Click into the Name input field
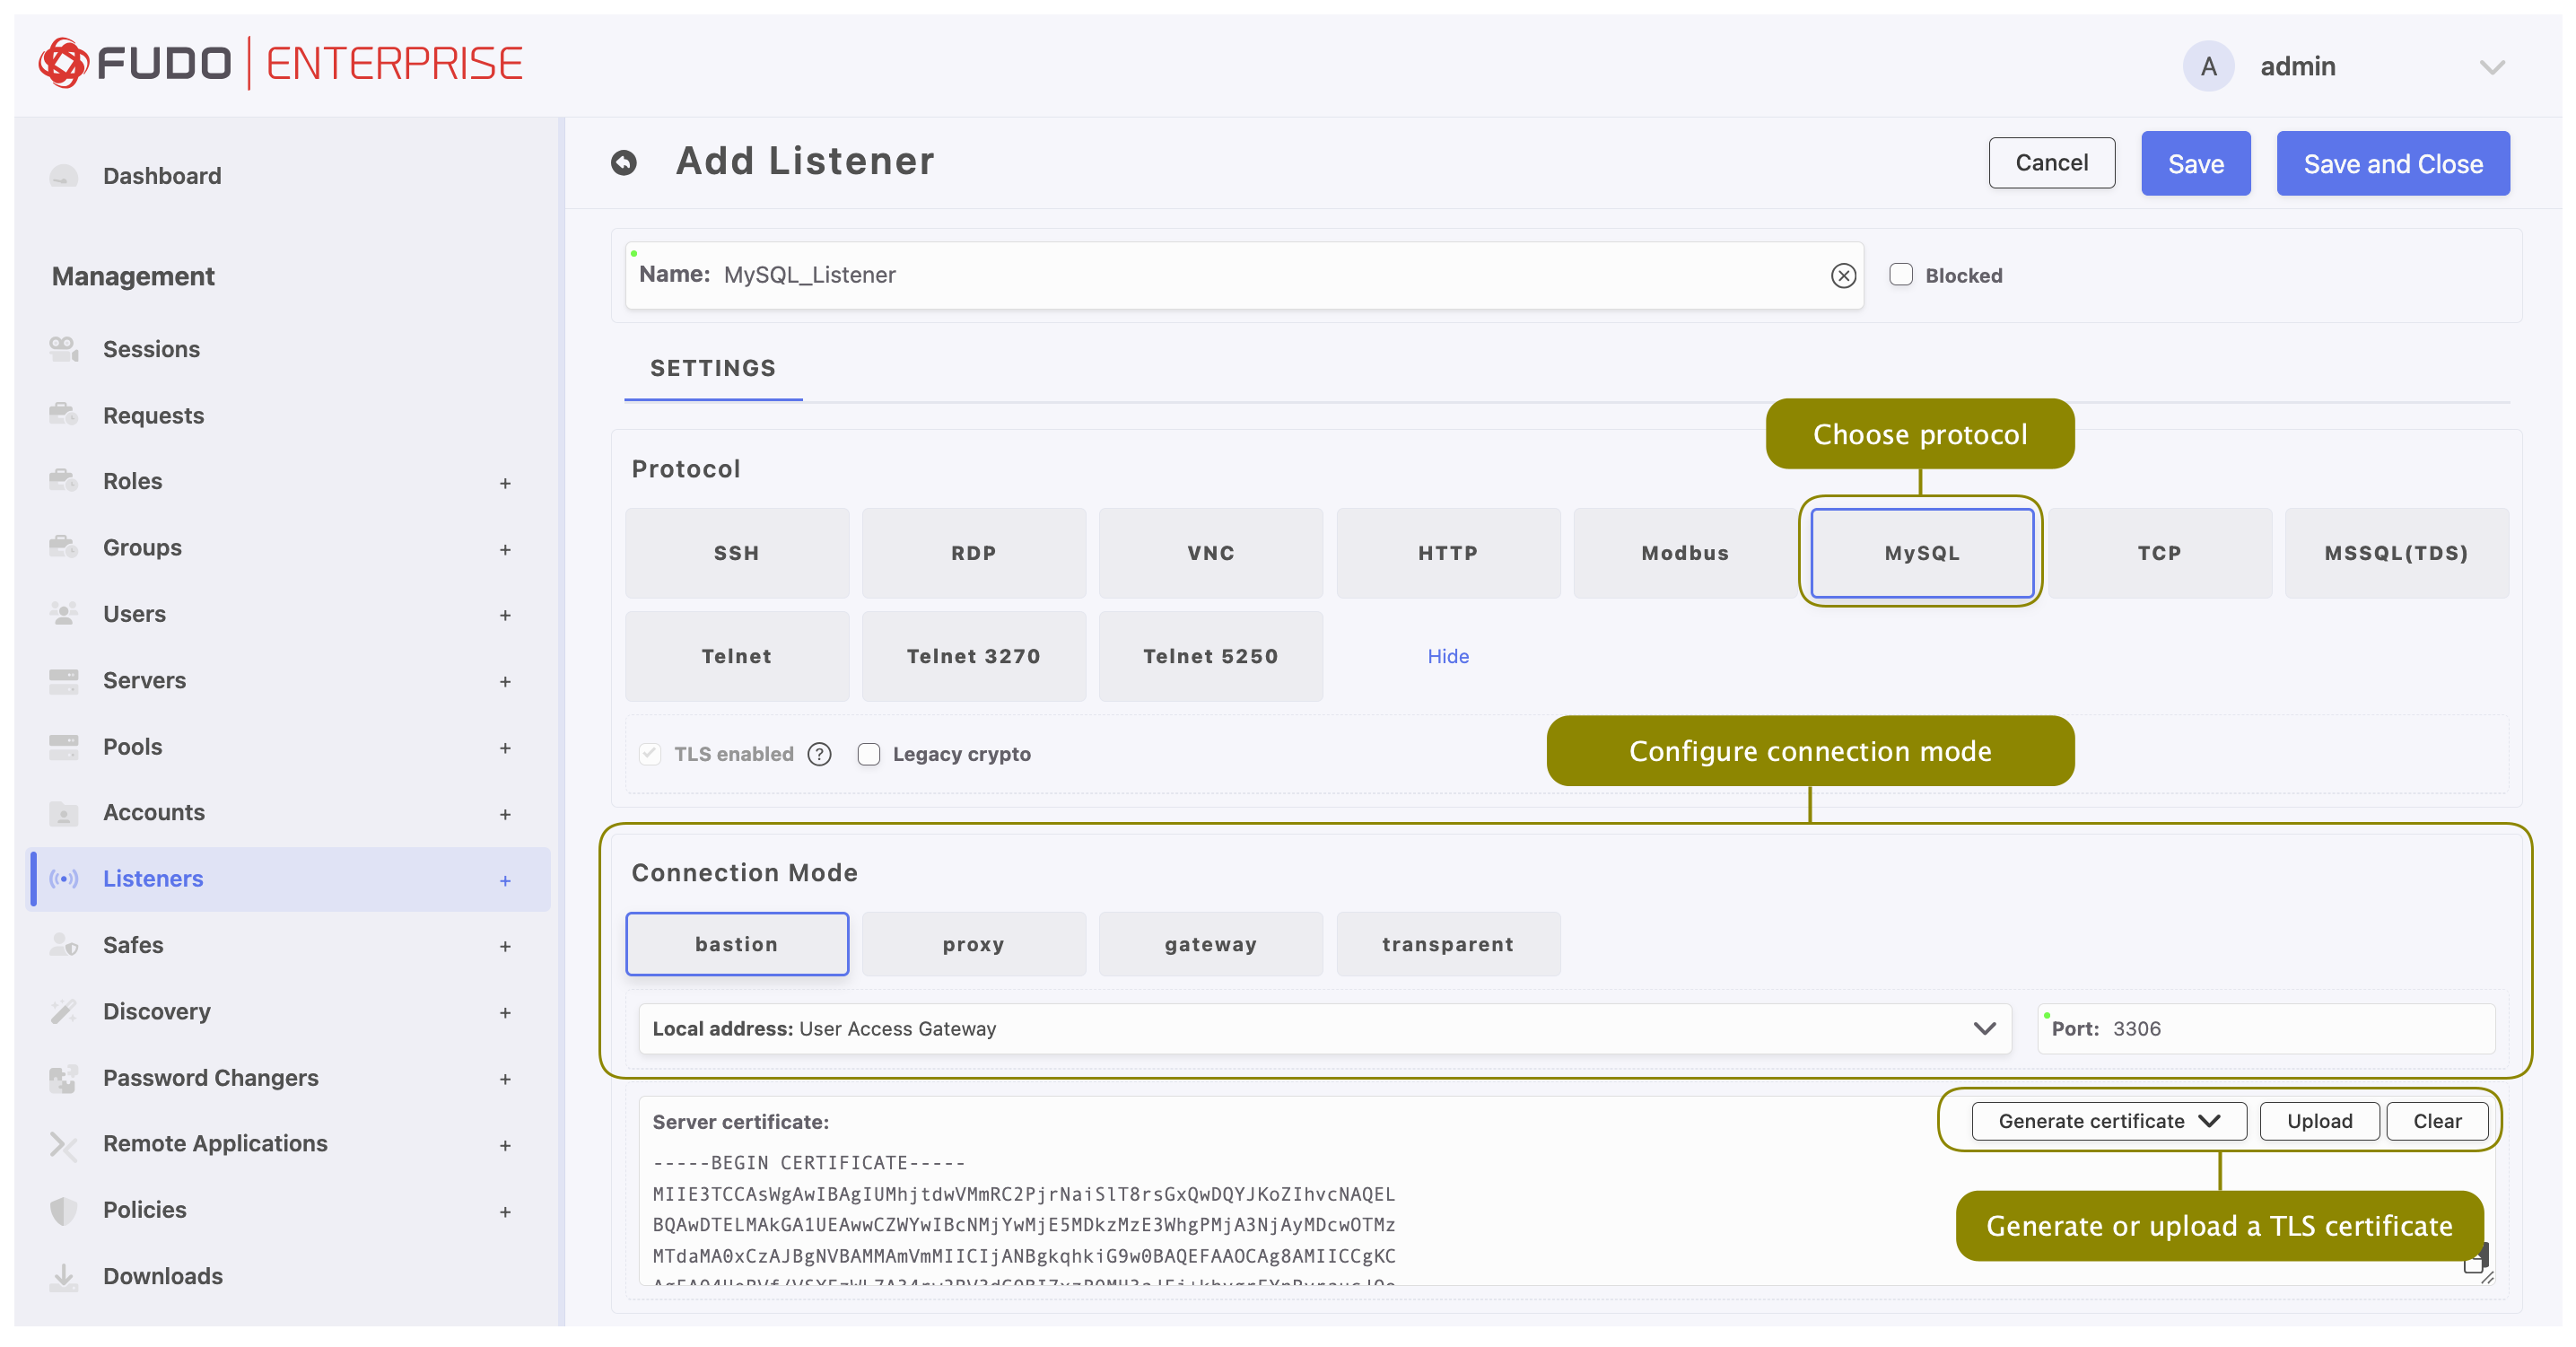The image size is (2576, 1347). coord(1244,275)
